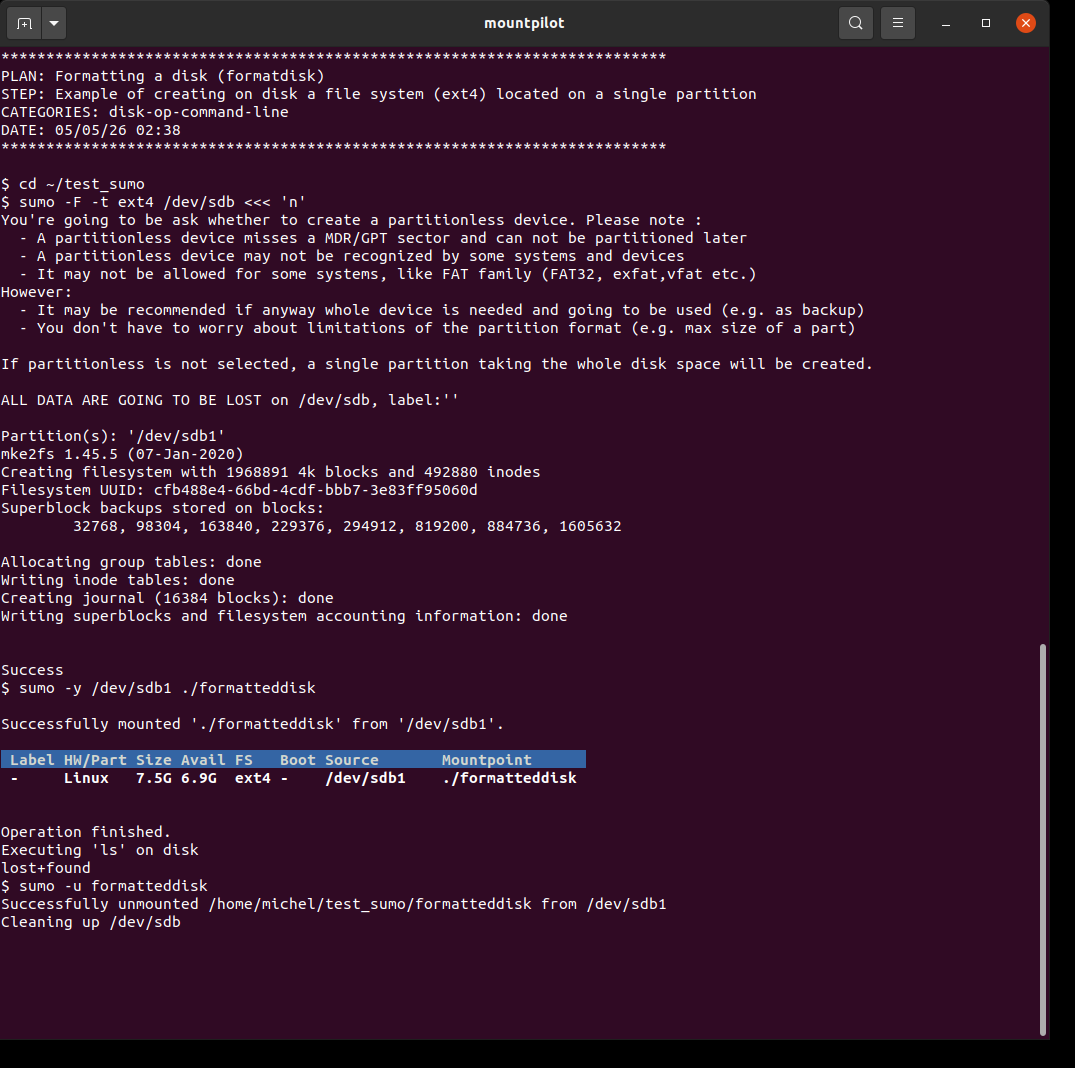Viewport: 1075px width, 1068px height.
Task: Expand the new tab dropdown arrow
Action: click(x=54, y=23)
